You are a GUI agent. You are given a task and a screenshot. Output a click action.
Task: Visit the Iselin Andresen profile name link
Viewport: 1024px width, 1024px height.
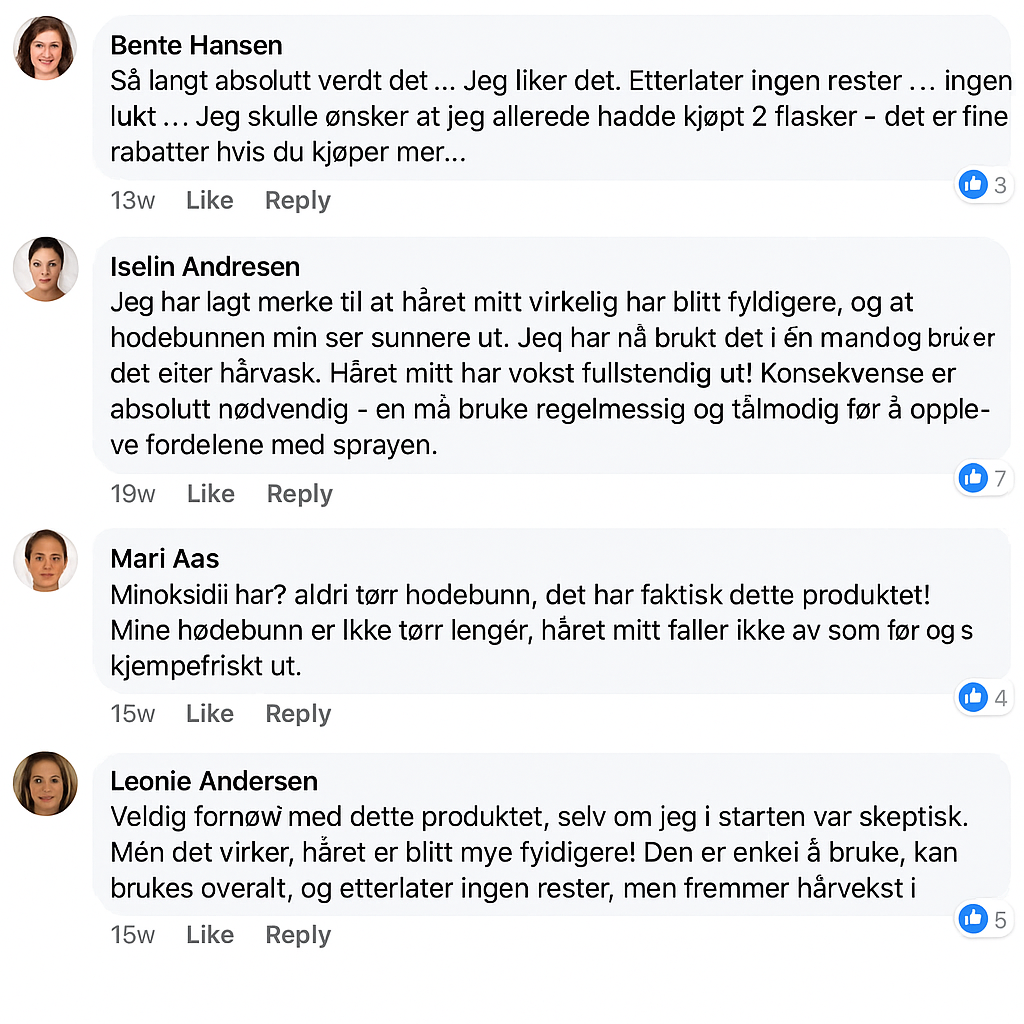click(205, 267)
